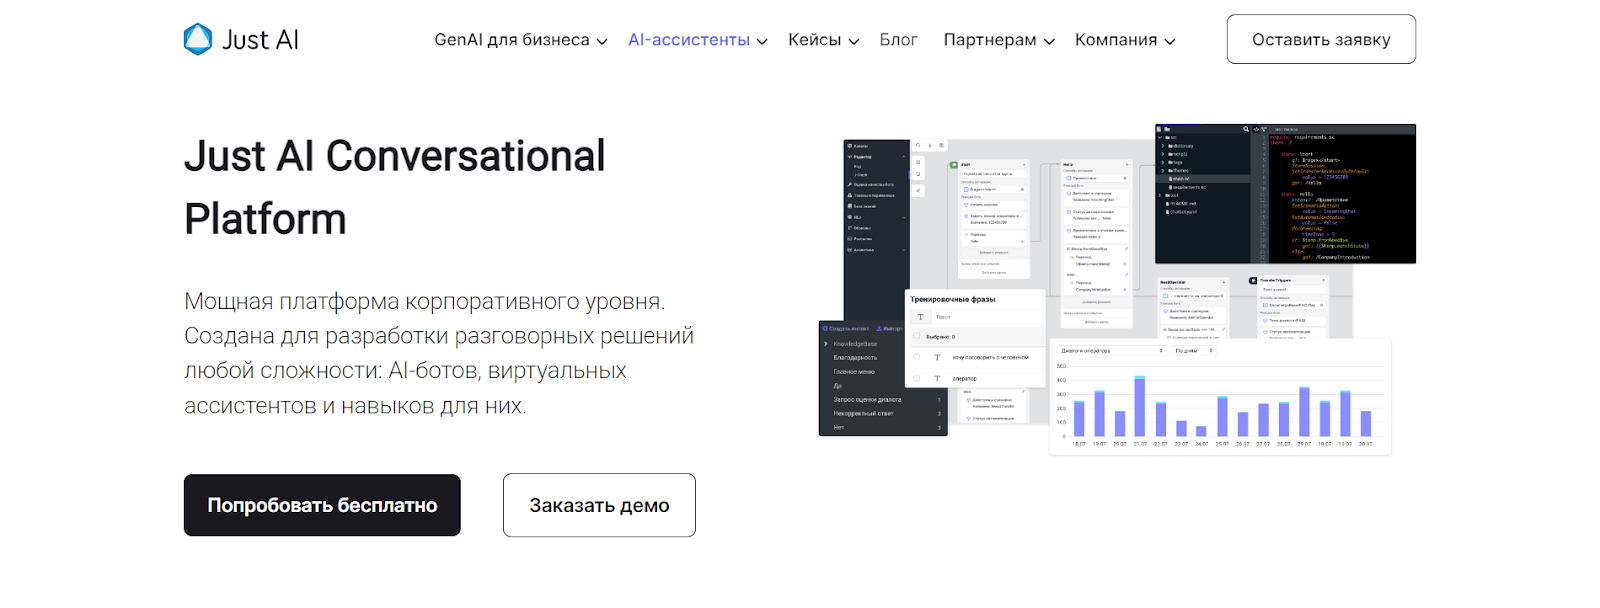The image size is (1600, 608).
Task: Expand the GenAI для бизнеса dropdown menu
Action: tap(520, 40)
